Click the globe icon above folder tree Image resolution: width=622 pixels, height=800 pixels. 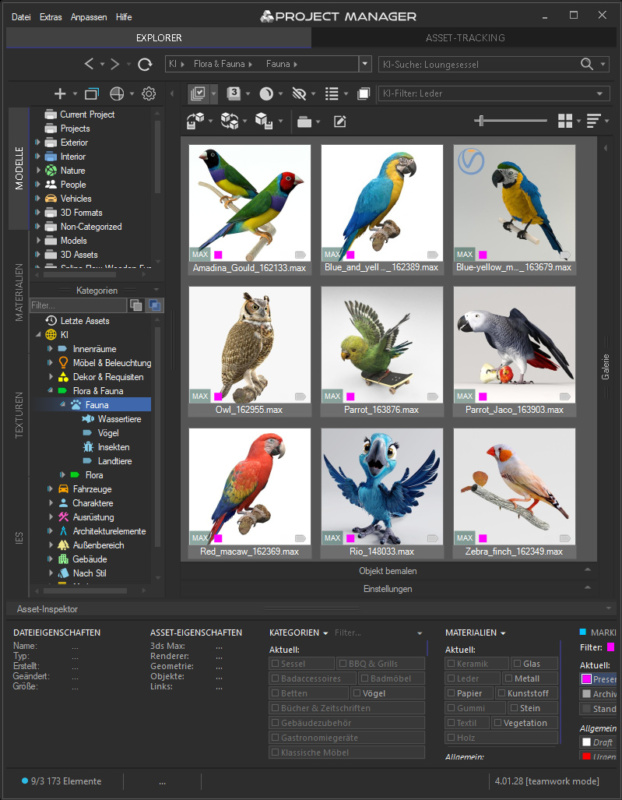coord(117,93)
